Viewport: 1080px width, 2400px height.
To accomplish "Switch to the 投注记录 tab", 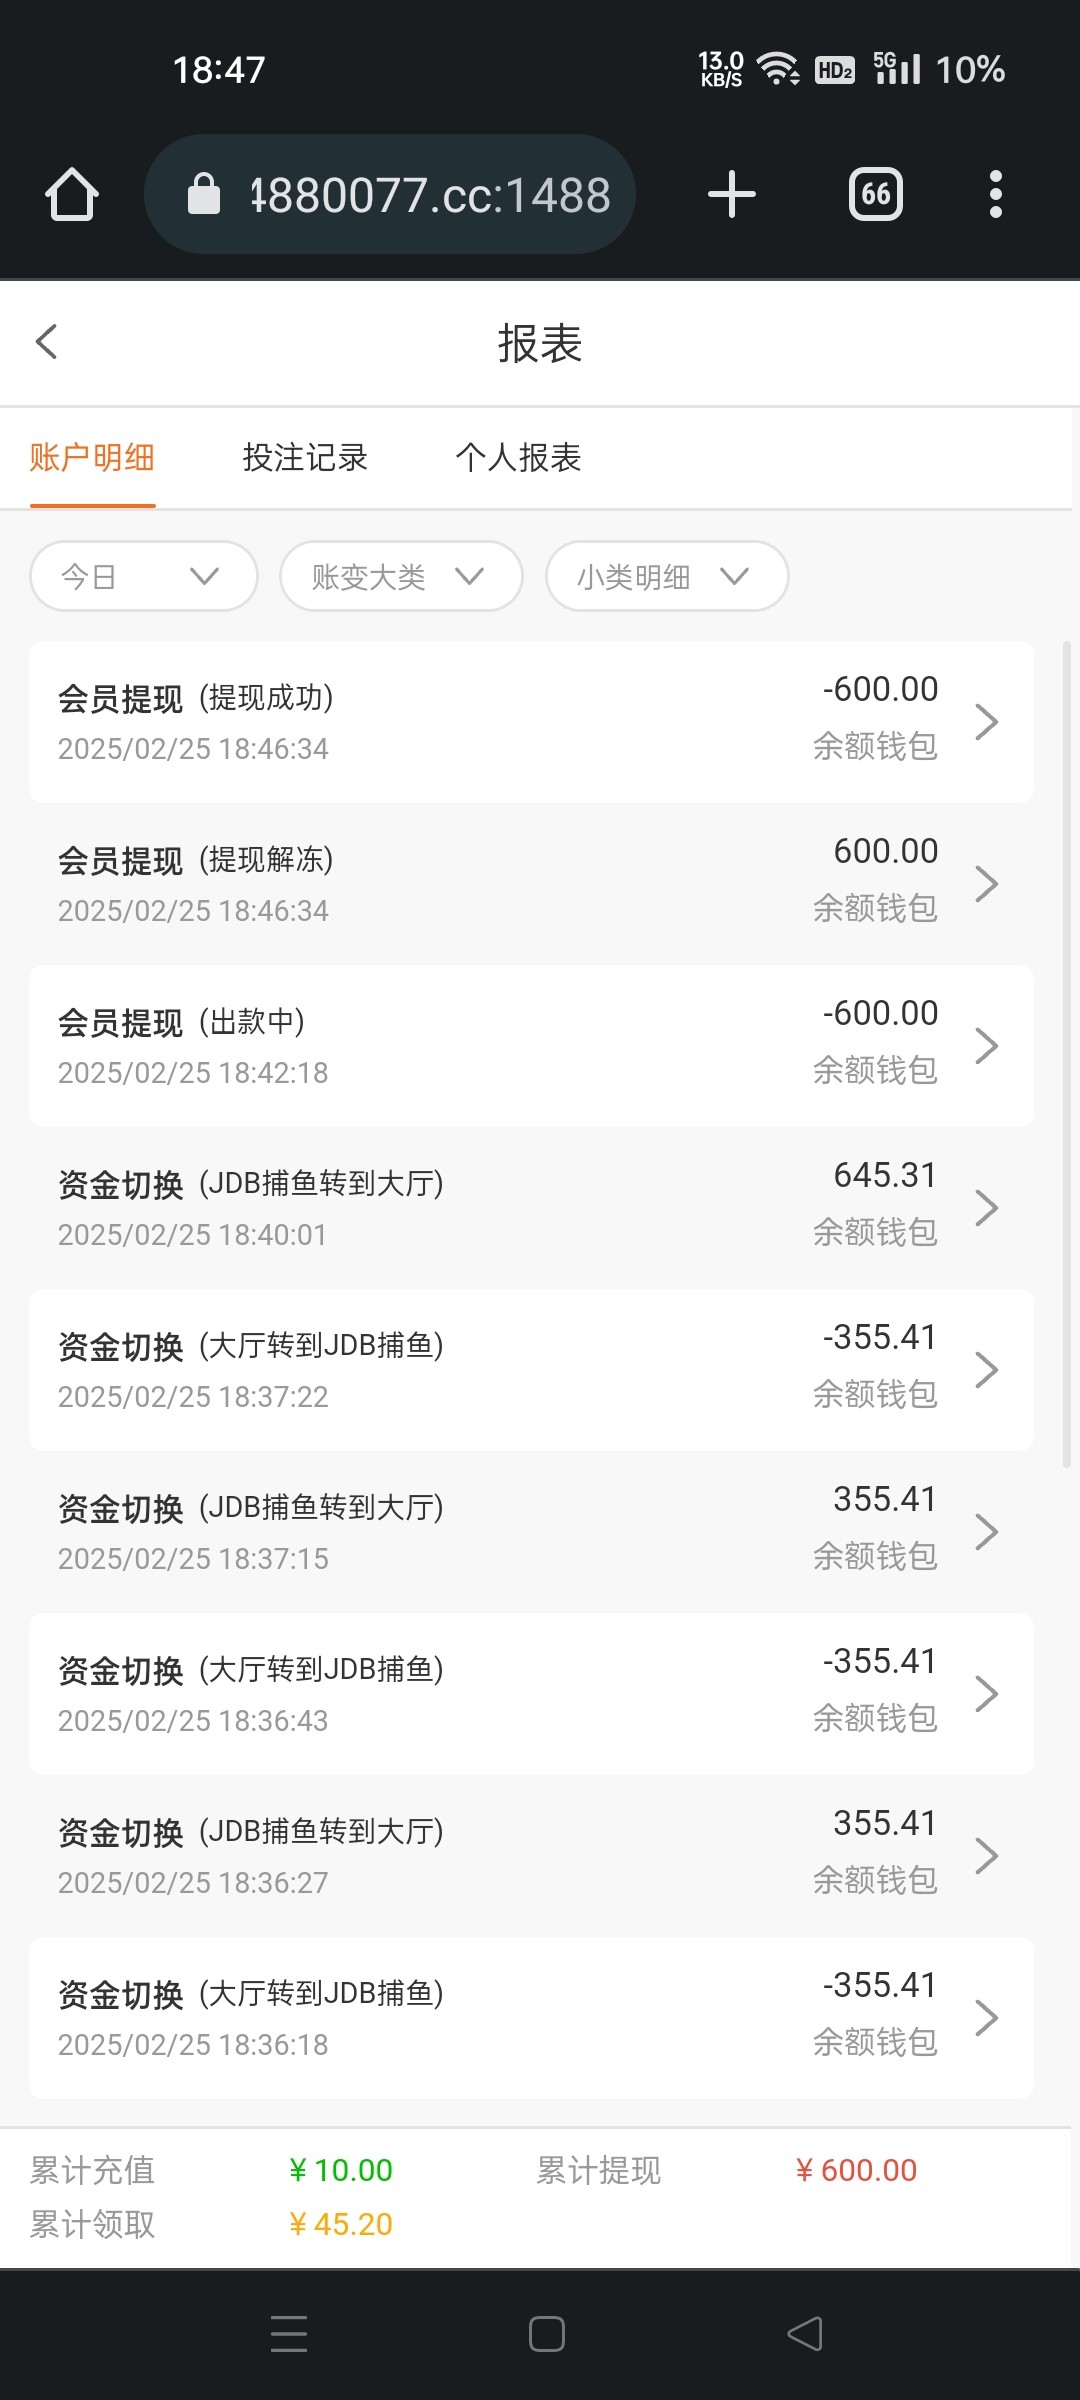I will 305,458.
